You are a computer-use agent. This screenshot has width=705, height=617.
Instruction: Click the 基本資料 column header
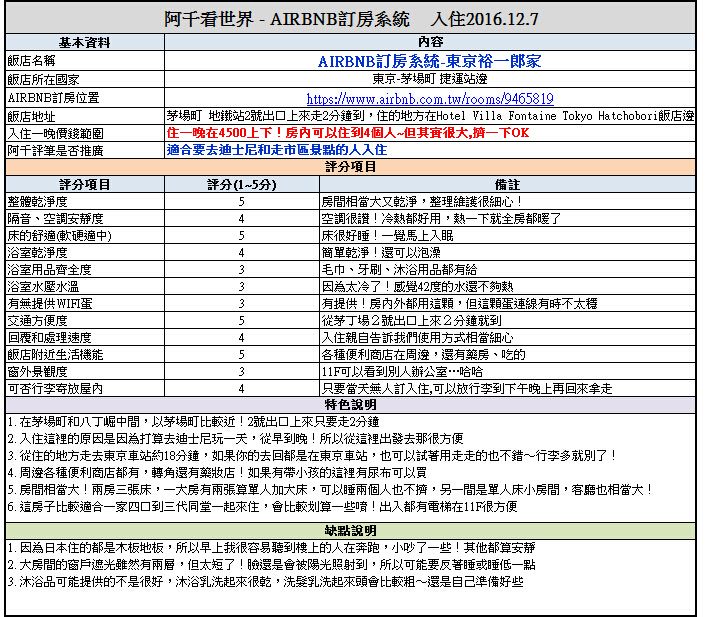click(85, 42)
